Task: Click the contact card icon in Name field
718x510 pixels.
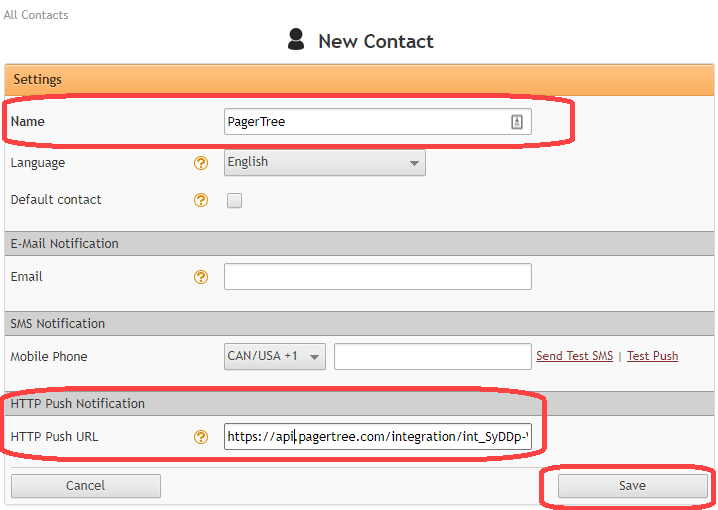Action: point(517,122)
